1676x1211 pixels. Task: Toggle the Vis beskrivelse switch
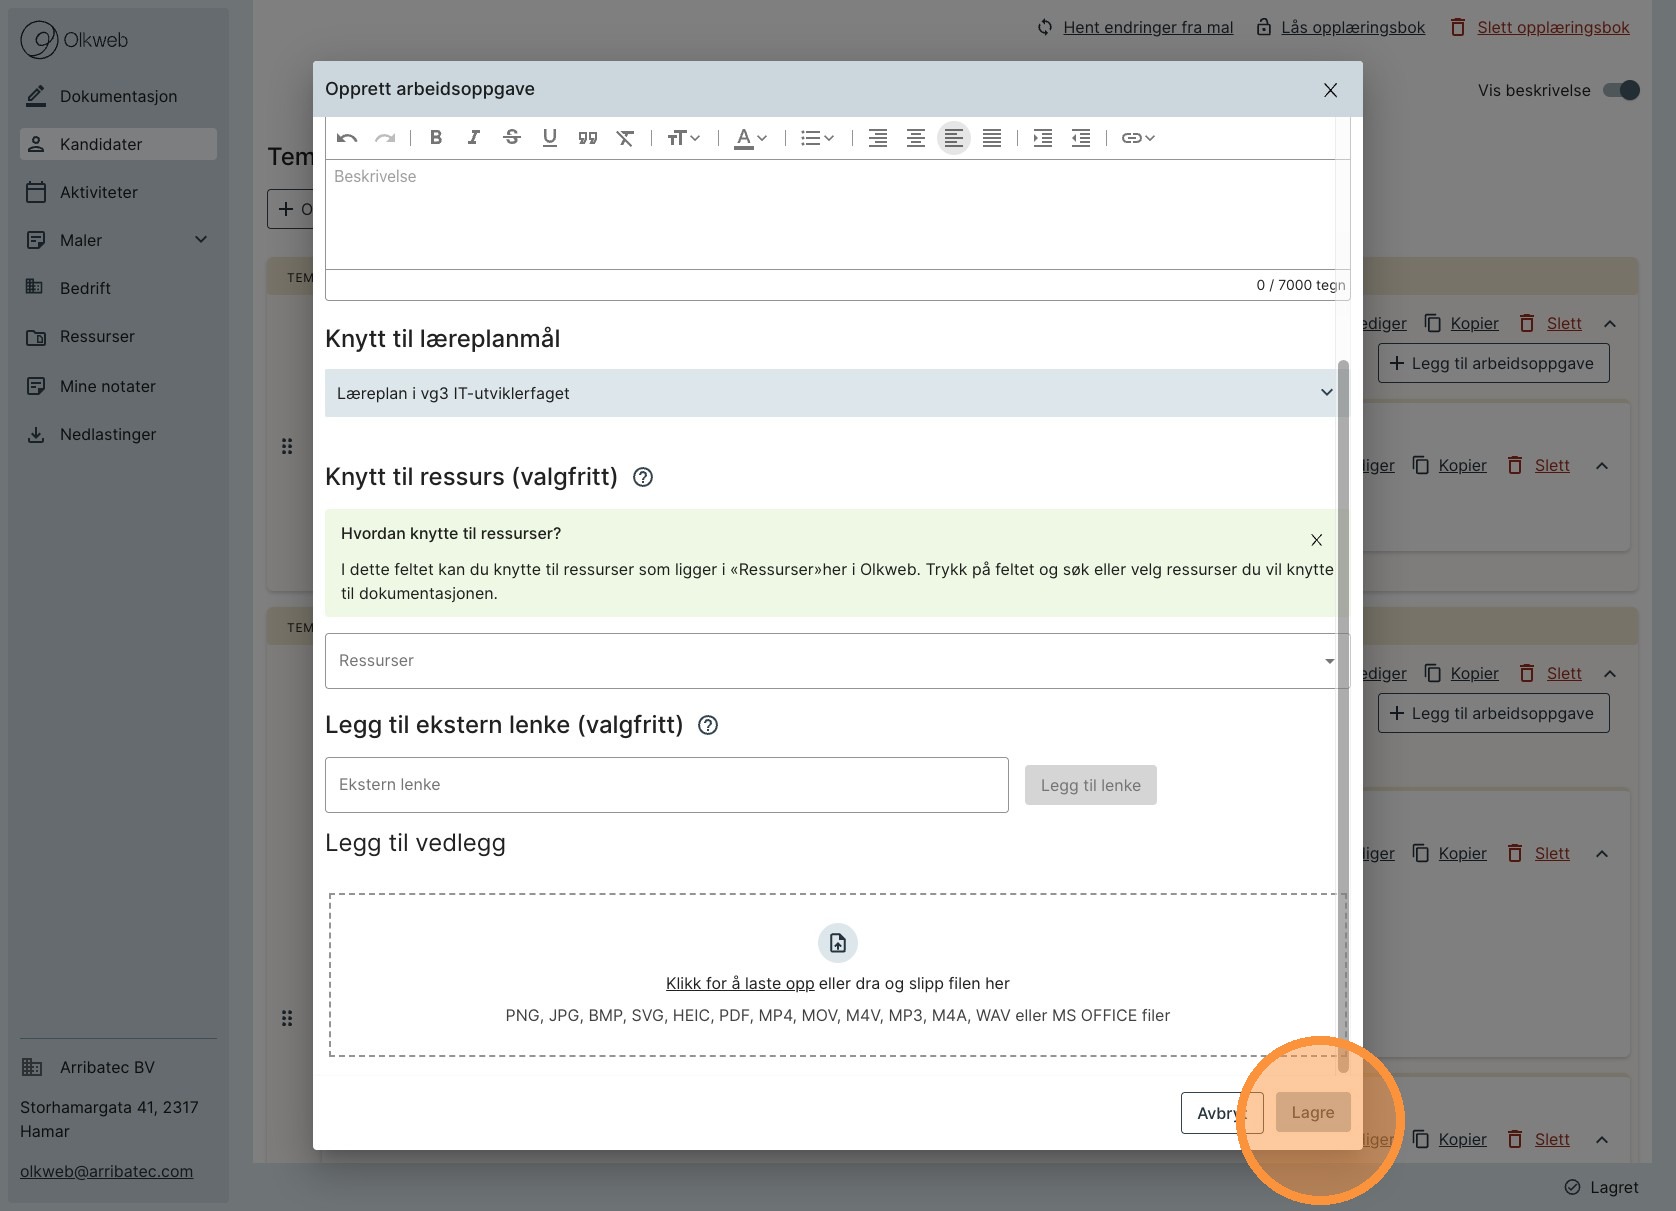click(1621, 90)
